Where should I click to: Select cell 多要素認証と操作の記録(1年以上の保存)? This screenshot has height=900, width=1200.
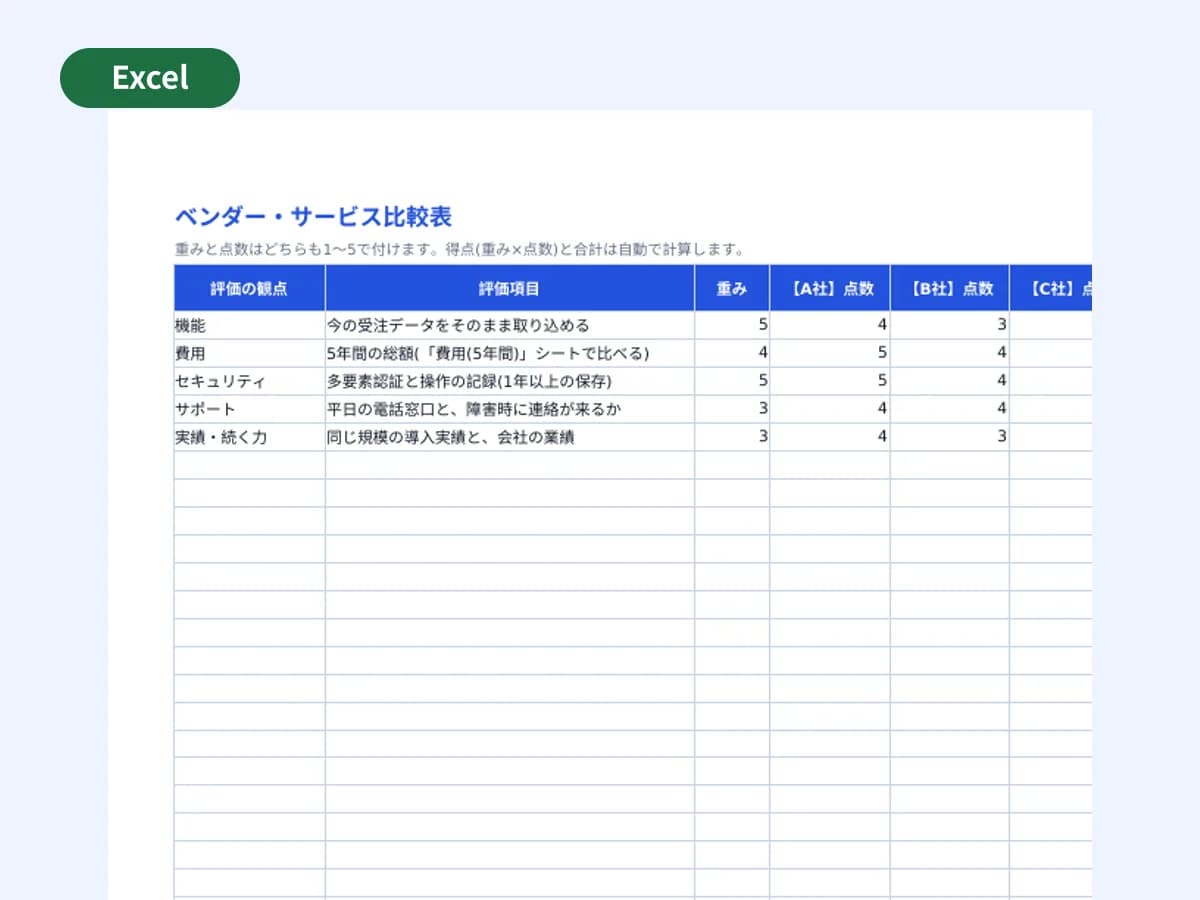[510, 381]
